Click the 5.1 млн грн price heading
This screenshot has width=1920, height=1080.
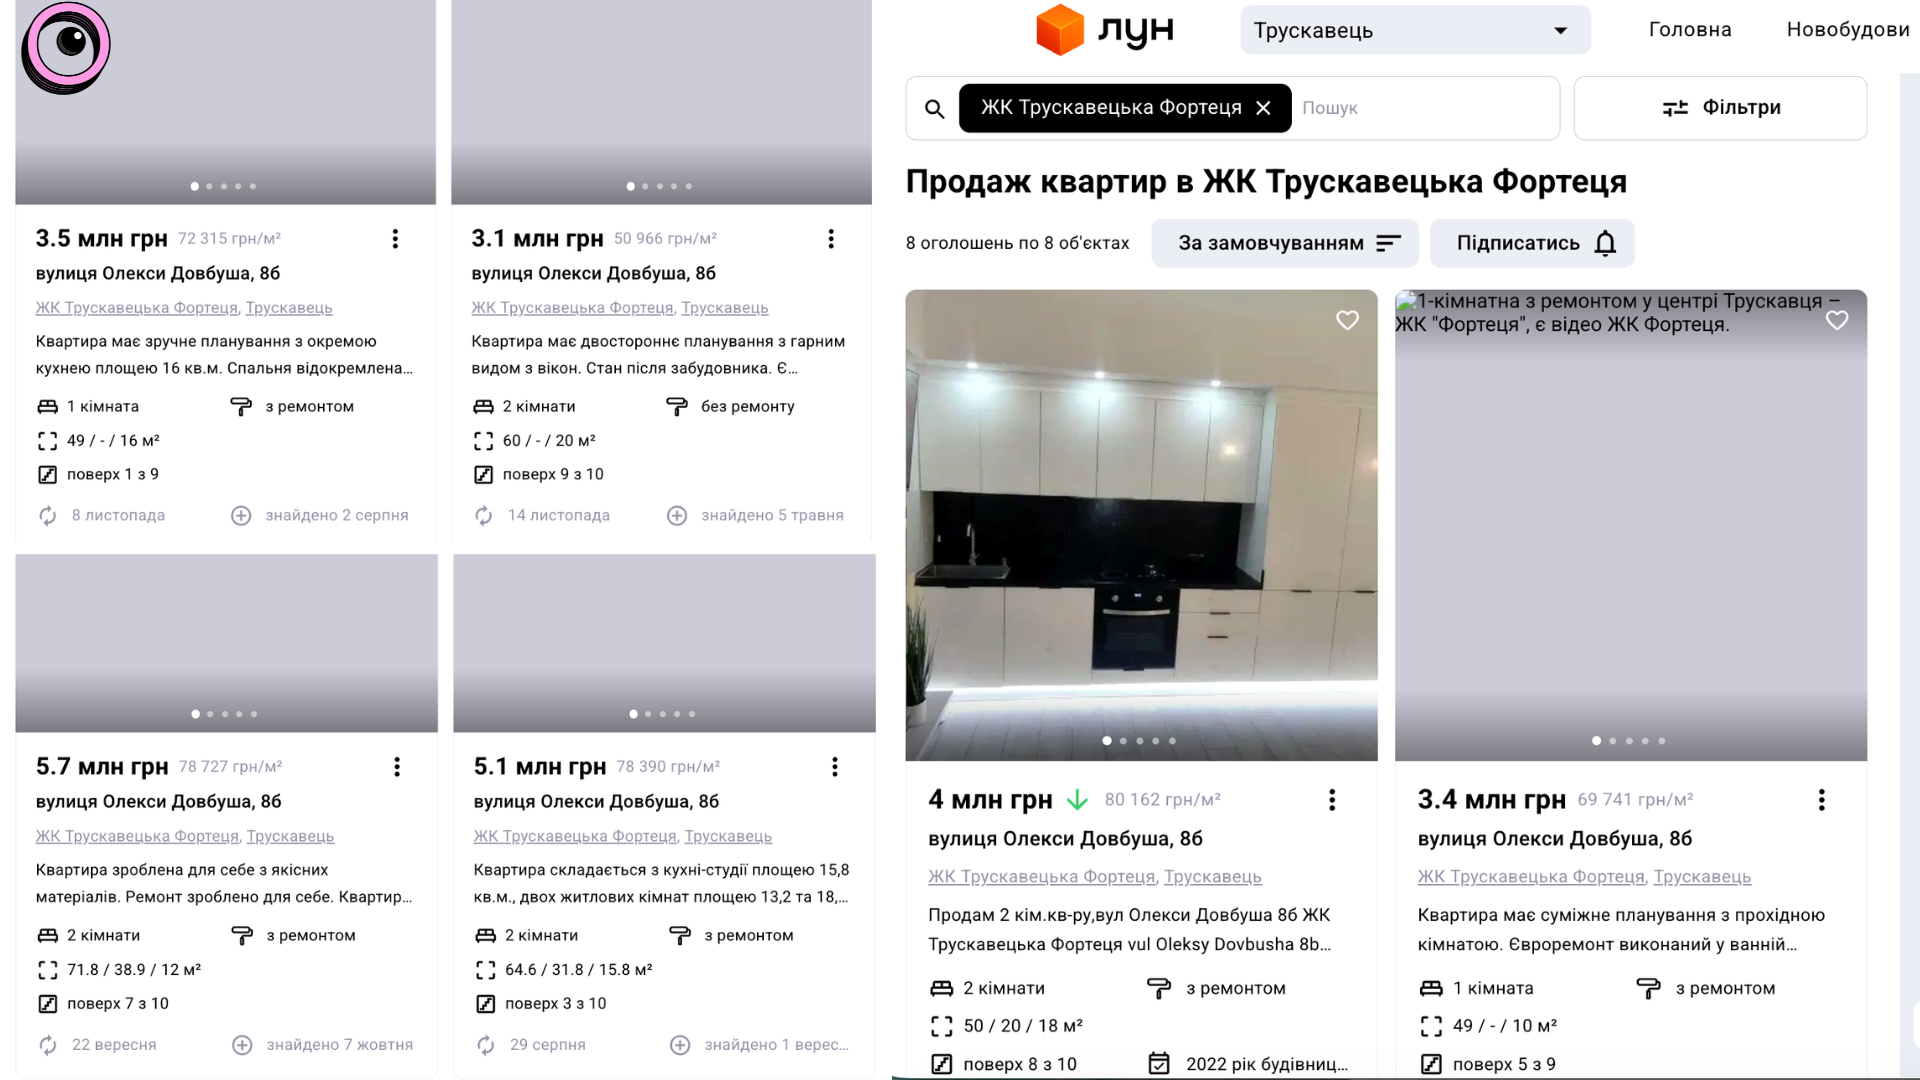point(540,767)
